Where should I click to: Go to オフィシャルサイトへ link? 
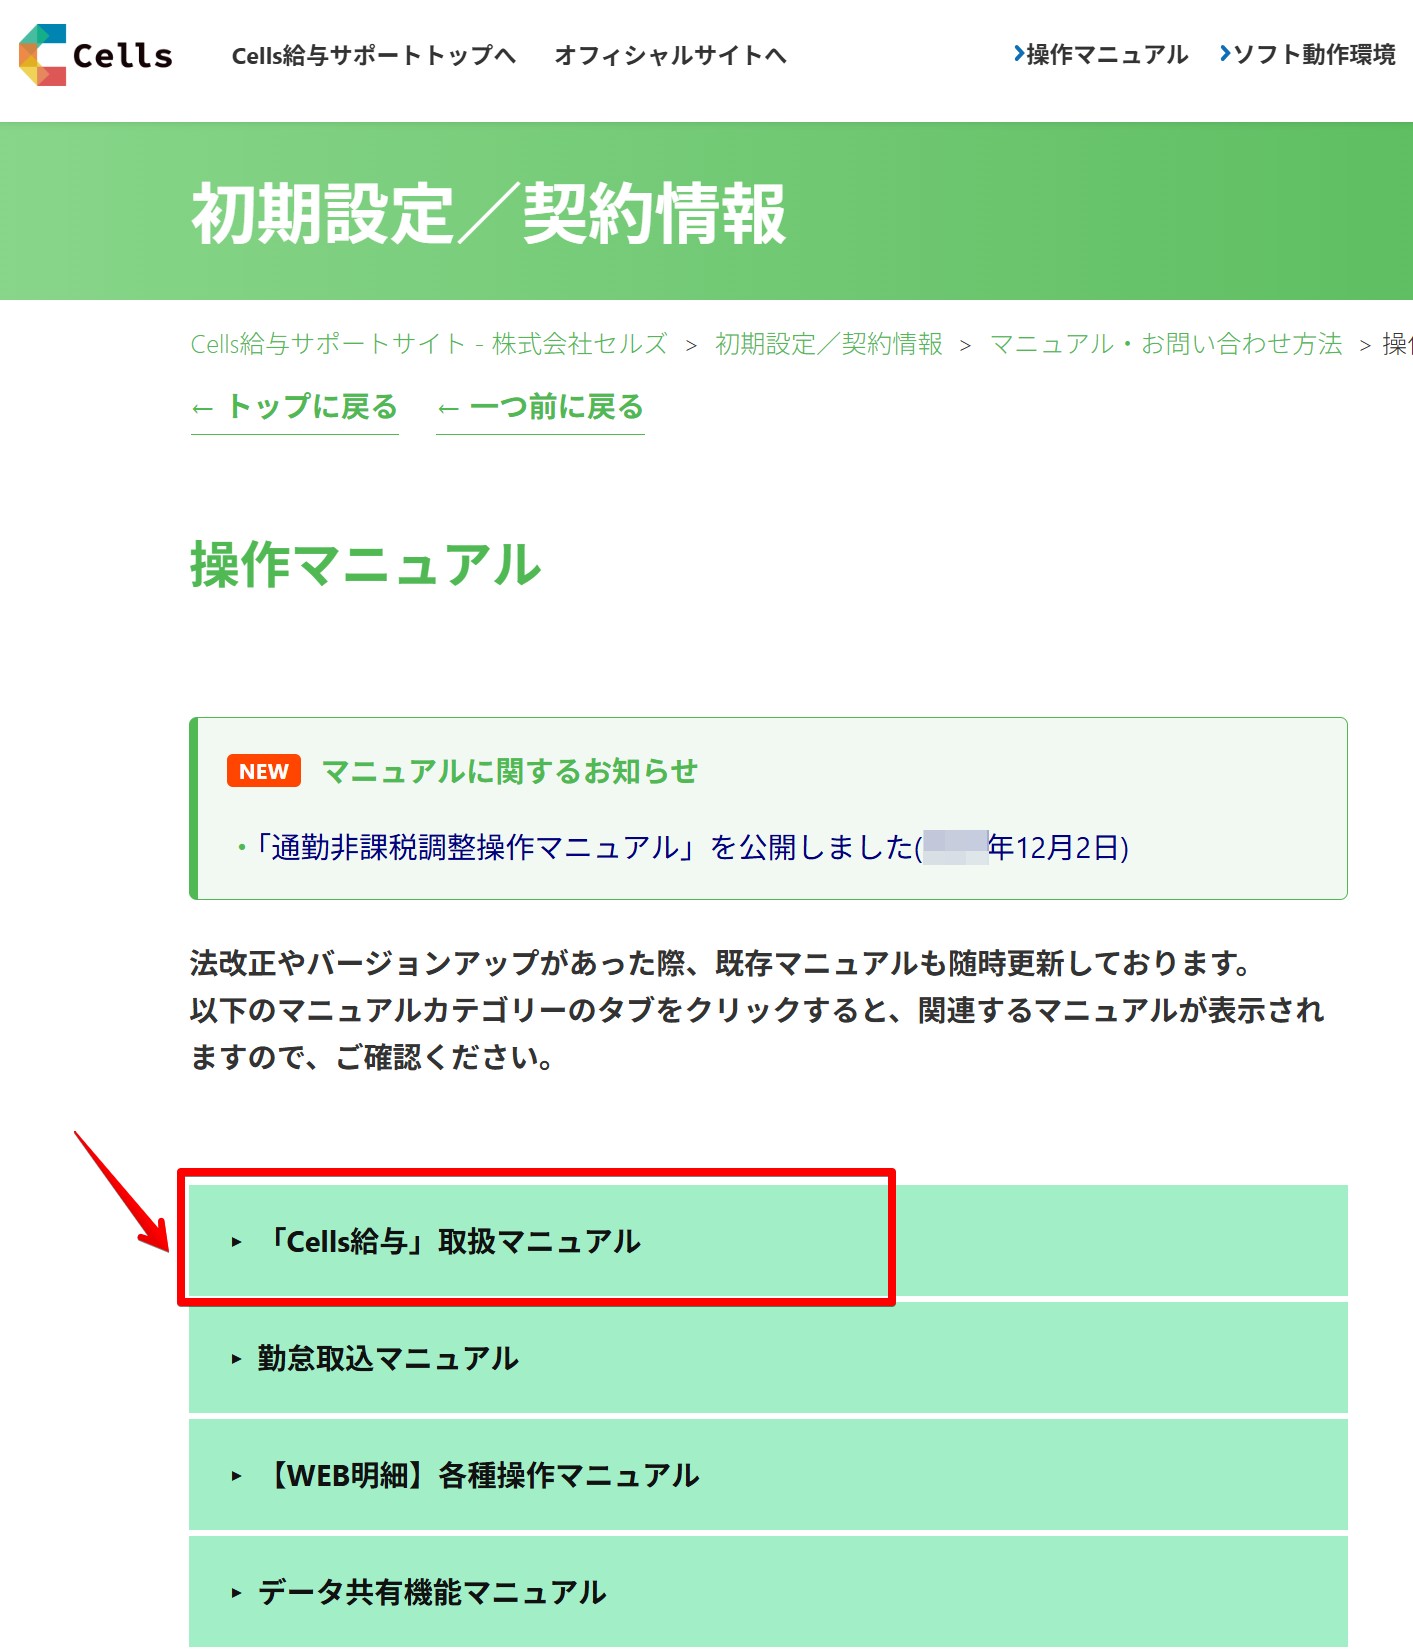(670, 55)
